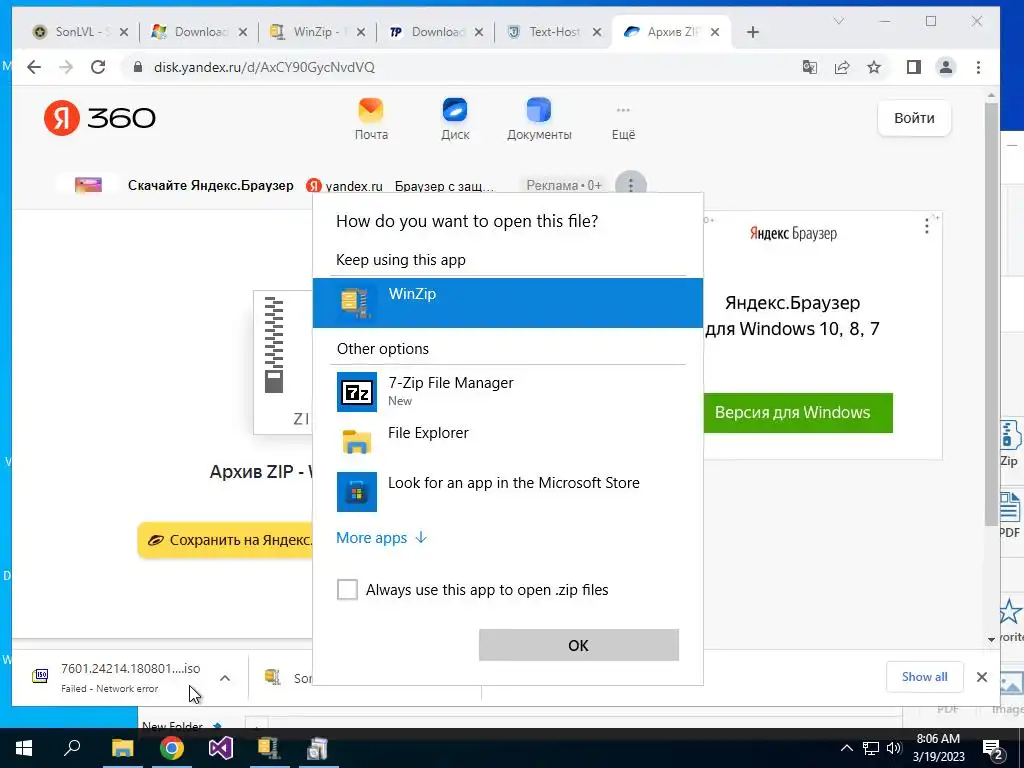The image size is (1024, 768).
Task: Go back in browser history
Action: (x=34, y=67)
